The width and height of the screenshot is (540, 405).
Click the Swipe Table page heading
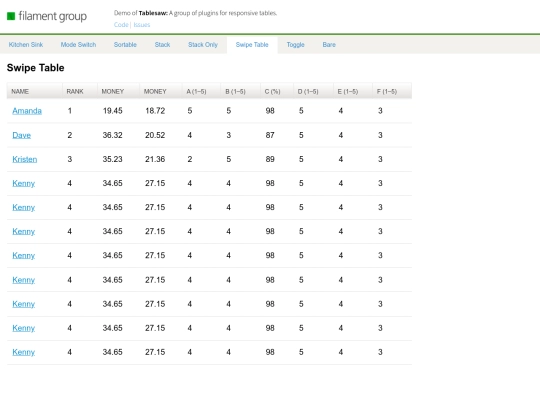pyautogui.click(x=35, y=68)
